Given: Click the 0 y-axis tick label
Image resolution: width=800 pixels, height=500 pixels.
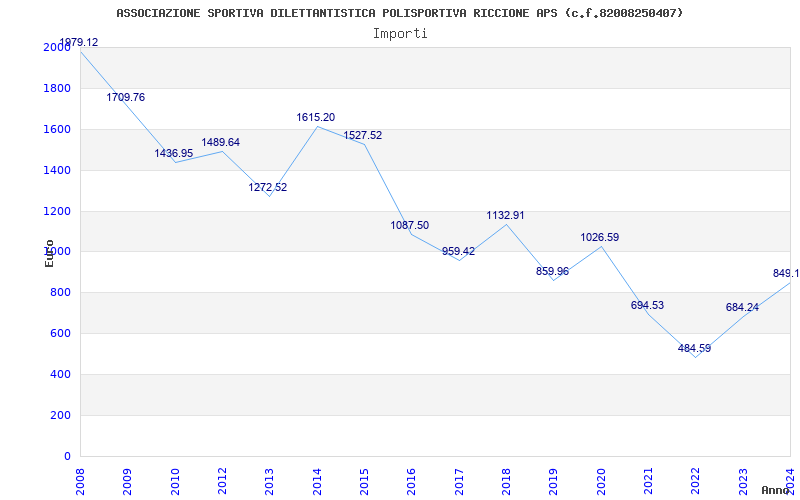Looking at the screenshot, I should point(67,456).
